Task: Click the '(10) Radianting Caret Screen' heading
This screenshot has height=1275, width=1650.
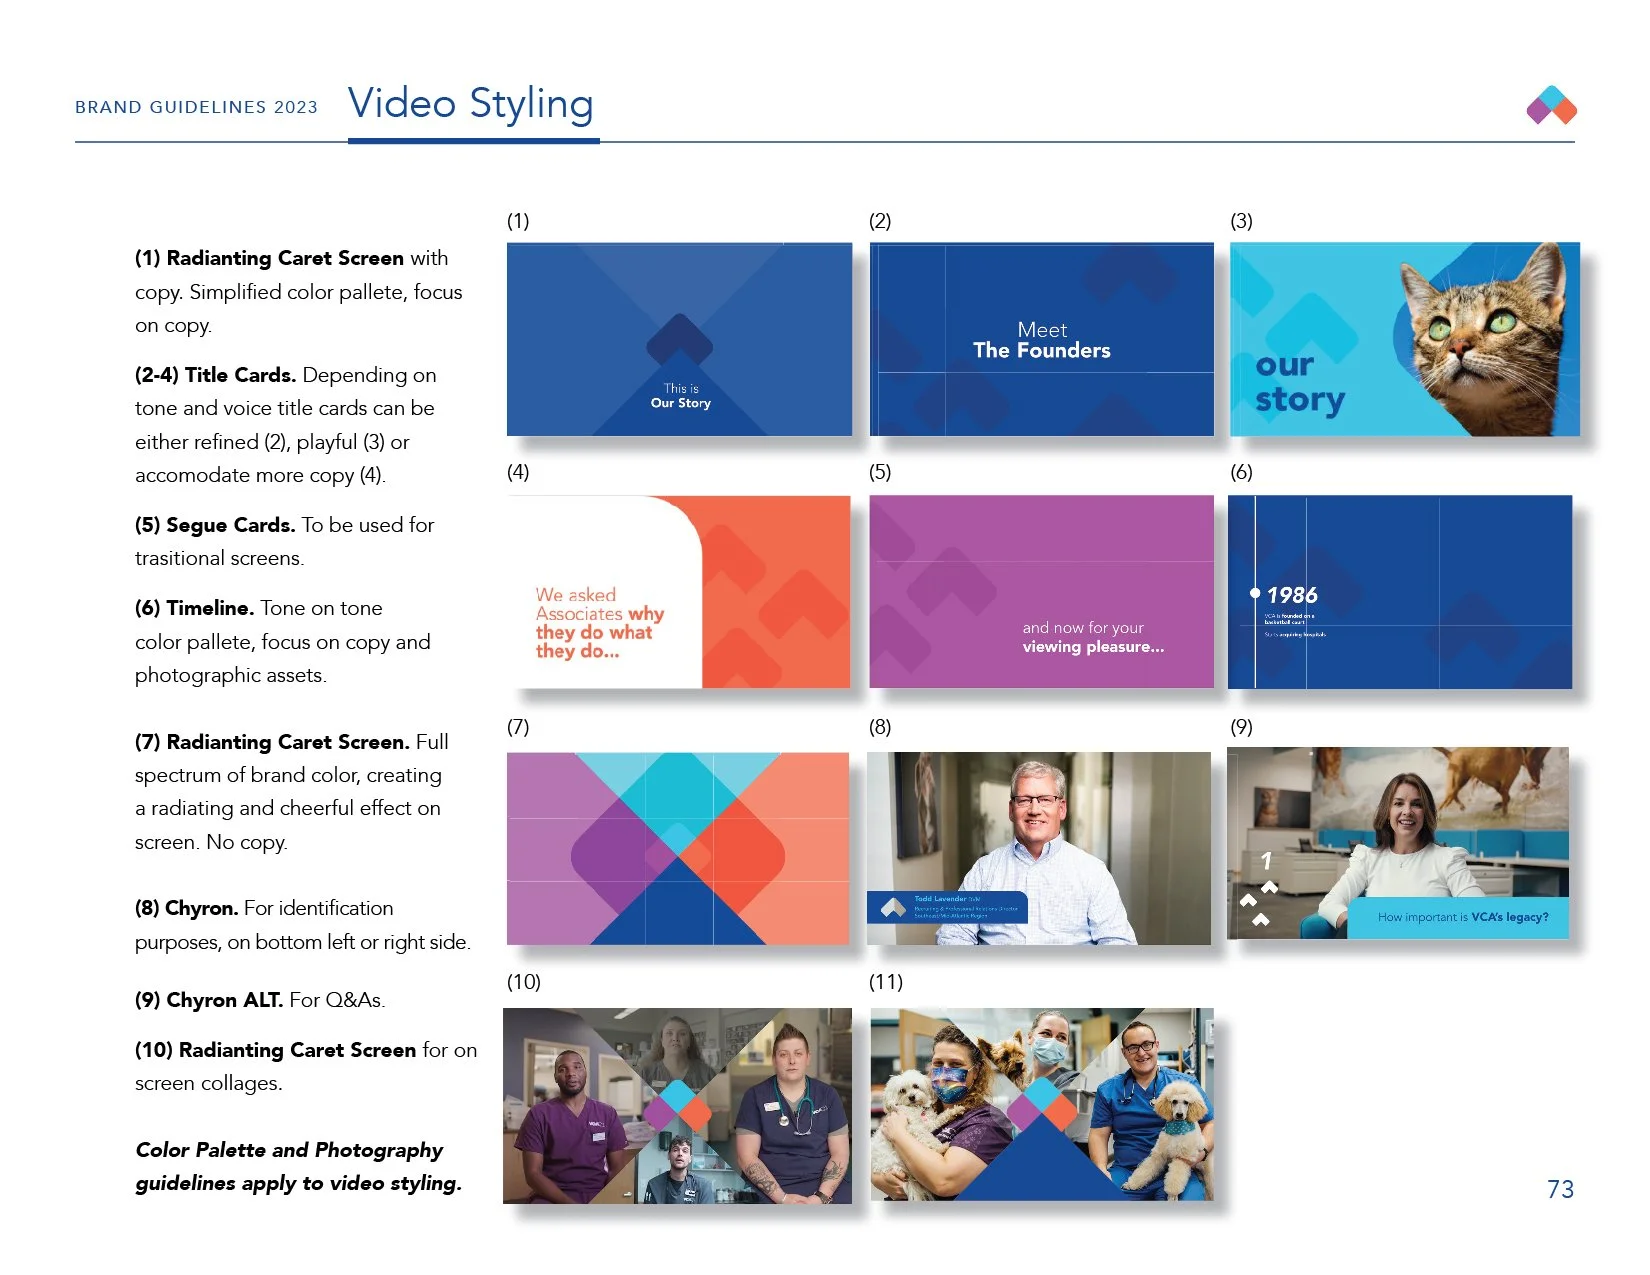Action: [x=275, y=1050]
